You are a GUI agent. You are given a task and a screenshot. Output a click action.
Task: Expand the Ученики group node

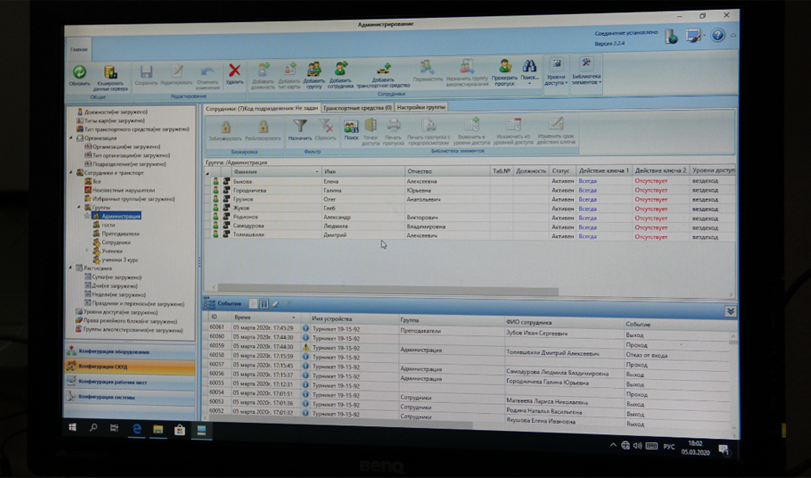point(87,251)
